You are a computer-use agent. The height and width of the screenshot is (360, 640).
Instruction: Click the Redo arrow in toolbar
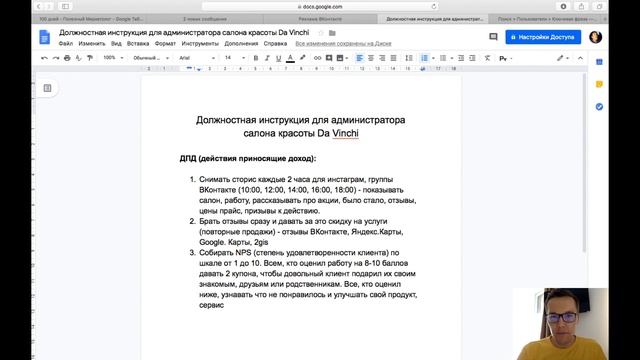(x=56, y=58)
